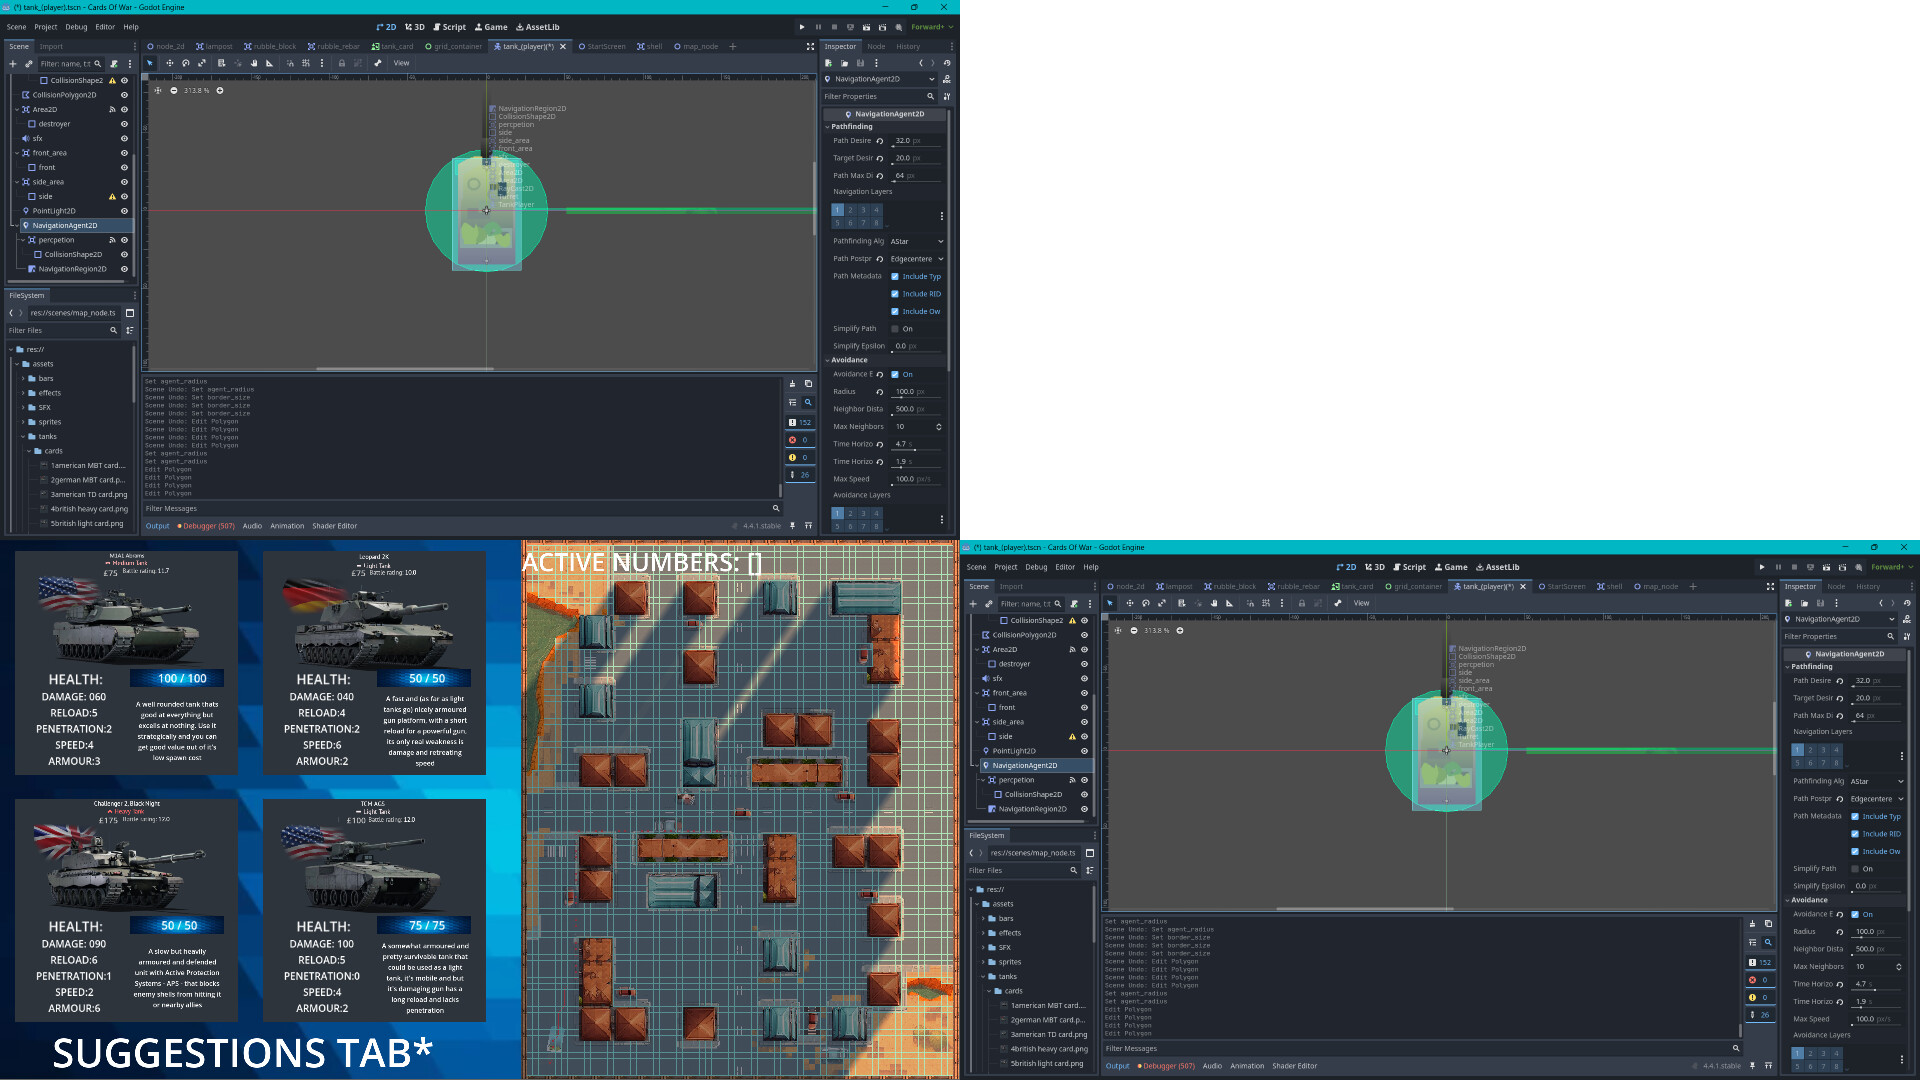Click Clear Output broom icon in upper Godot window

point(792,384)
